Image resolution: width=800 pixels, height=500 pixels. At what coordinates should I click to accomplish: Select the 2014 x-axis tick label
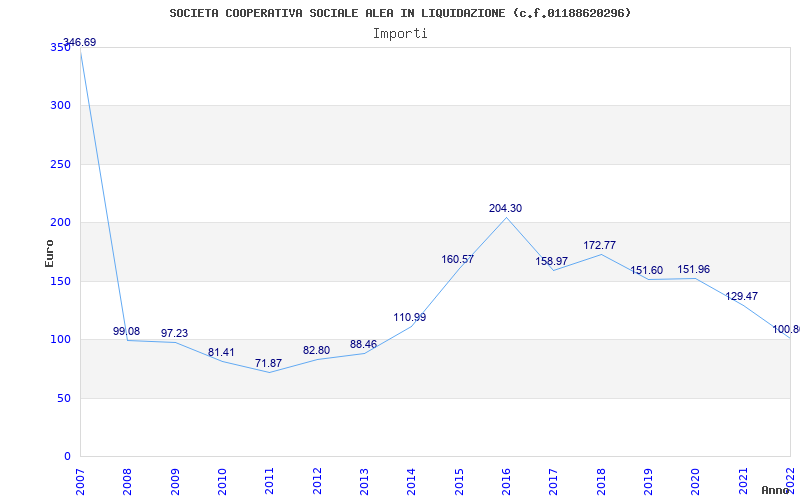(412, 482)
